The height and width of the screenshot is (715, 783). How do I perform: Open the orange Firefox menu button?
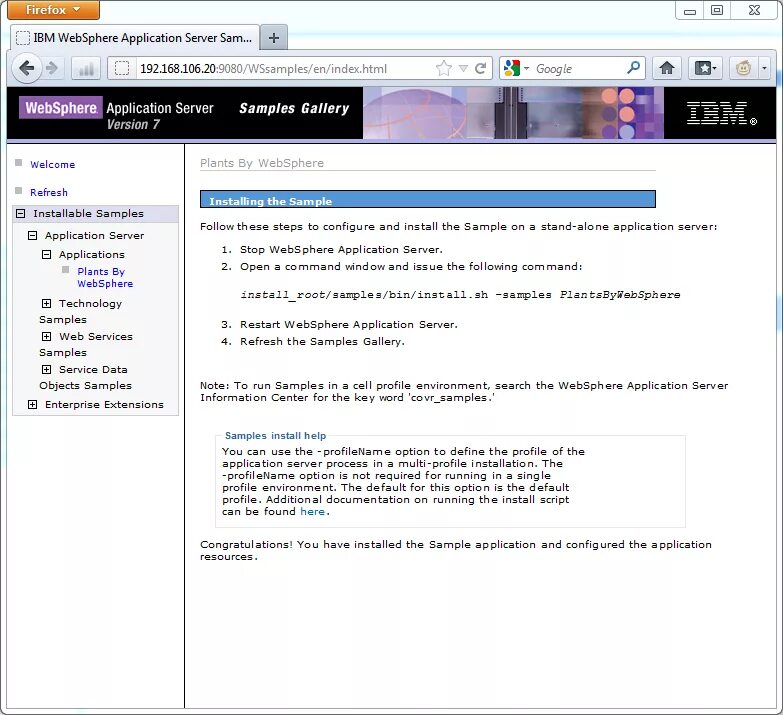[x=53, y=10]
